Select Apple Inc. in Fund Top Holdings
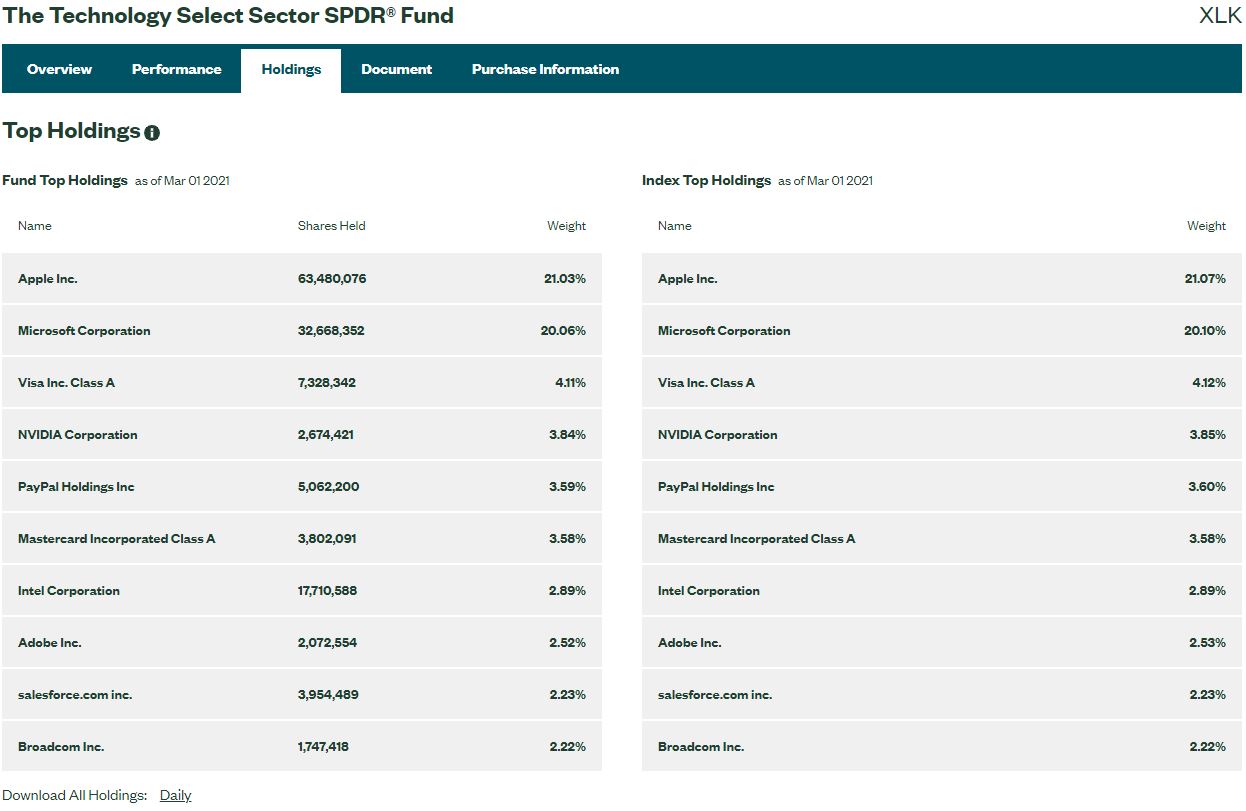Screen dimensions: 1246x811 click(x=48, y=278)
